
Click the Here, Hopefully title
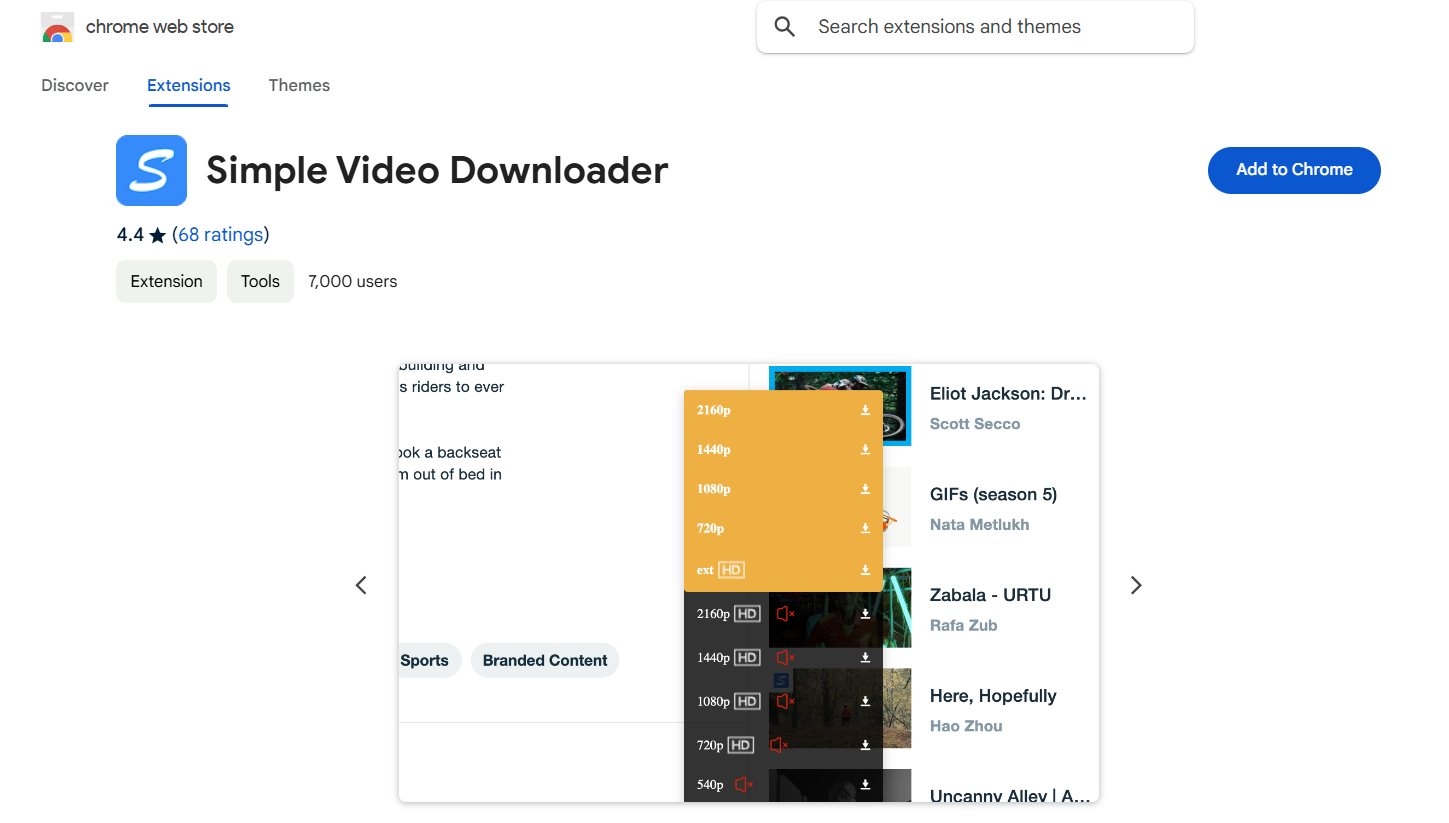993,696
